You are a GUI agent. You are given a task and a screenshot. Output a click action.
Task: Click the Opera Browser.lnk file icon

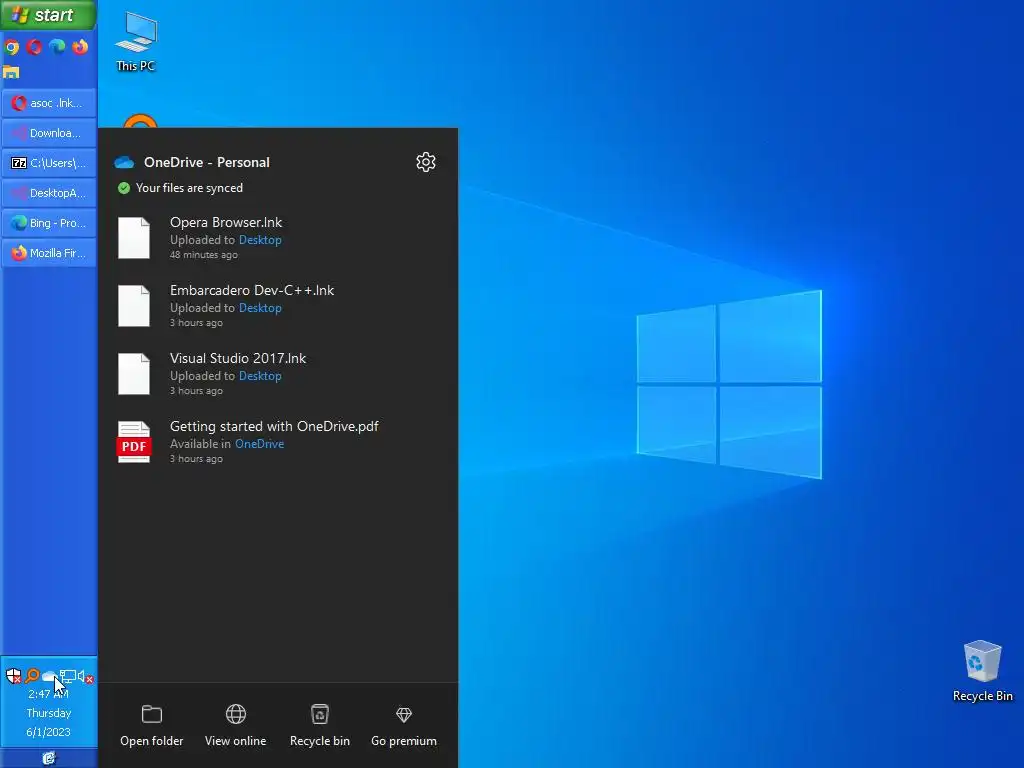[x=134, y=238]
